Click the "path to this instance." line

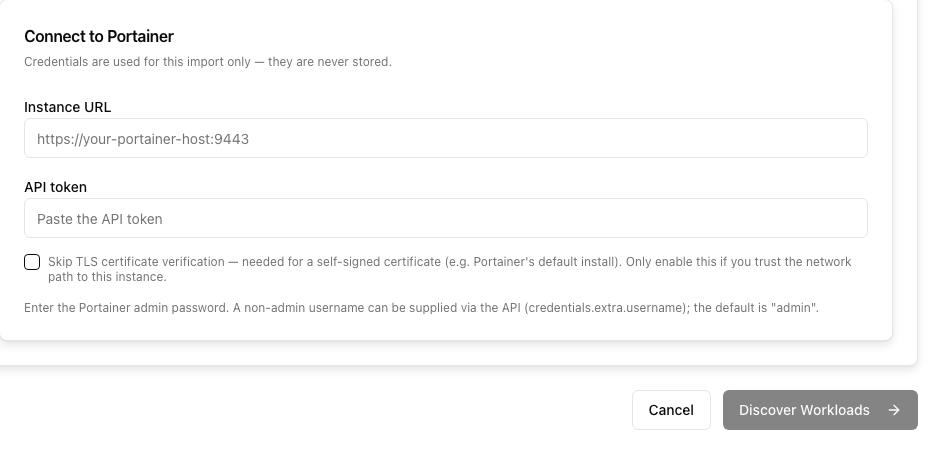(x=107, y=277)
